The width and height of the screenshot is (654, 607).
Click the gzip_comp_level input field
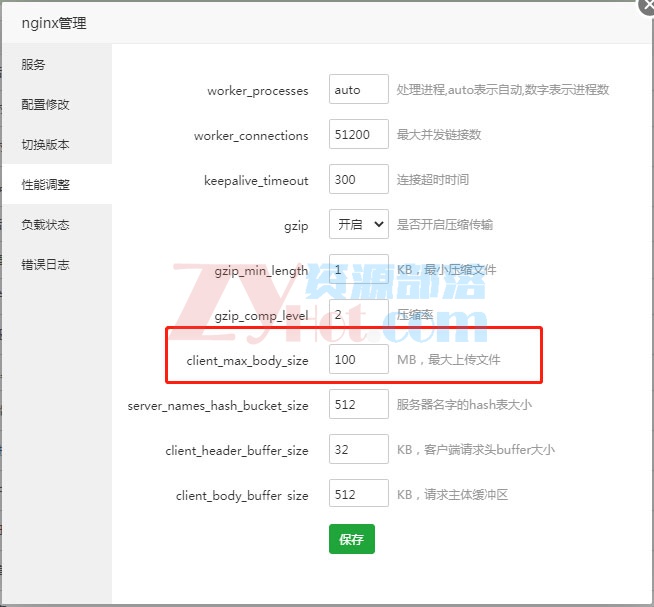[x=359, y=314]
